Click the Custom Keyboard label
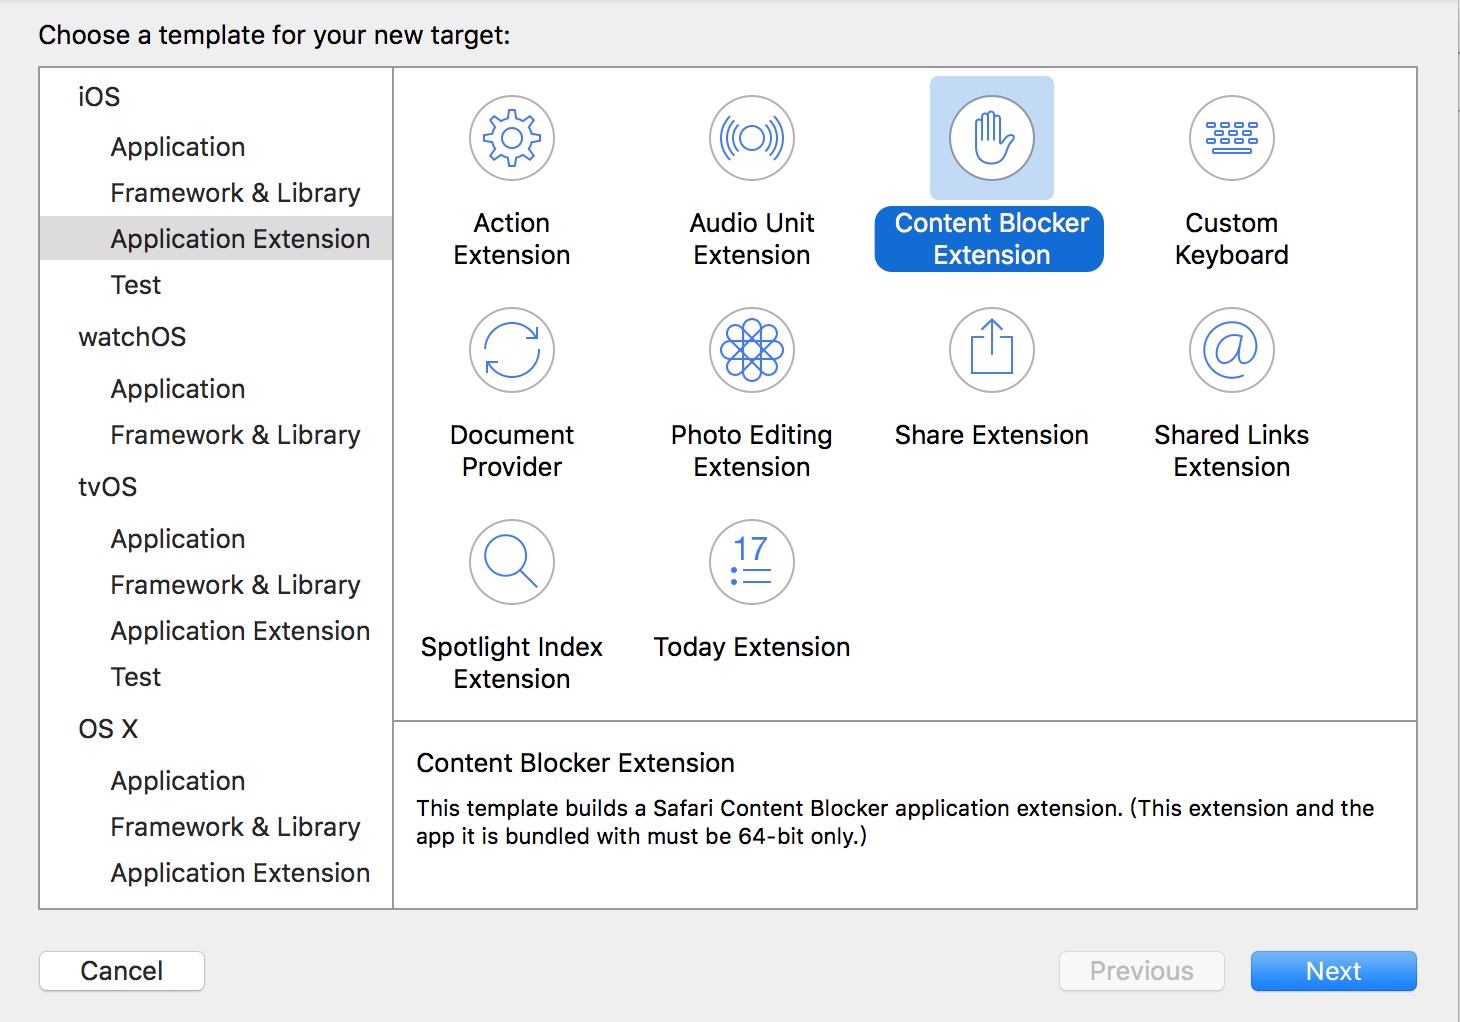 coord(1232,239)
